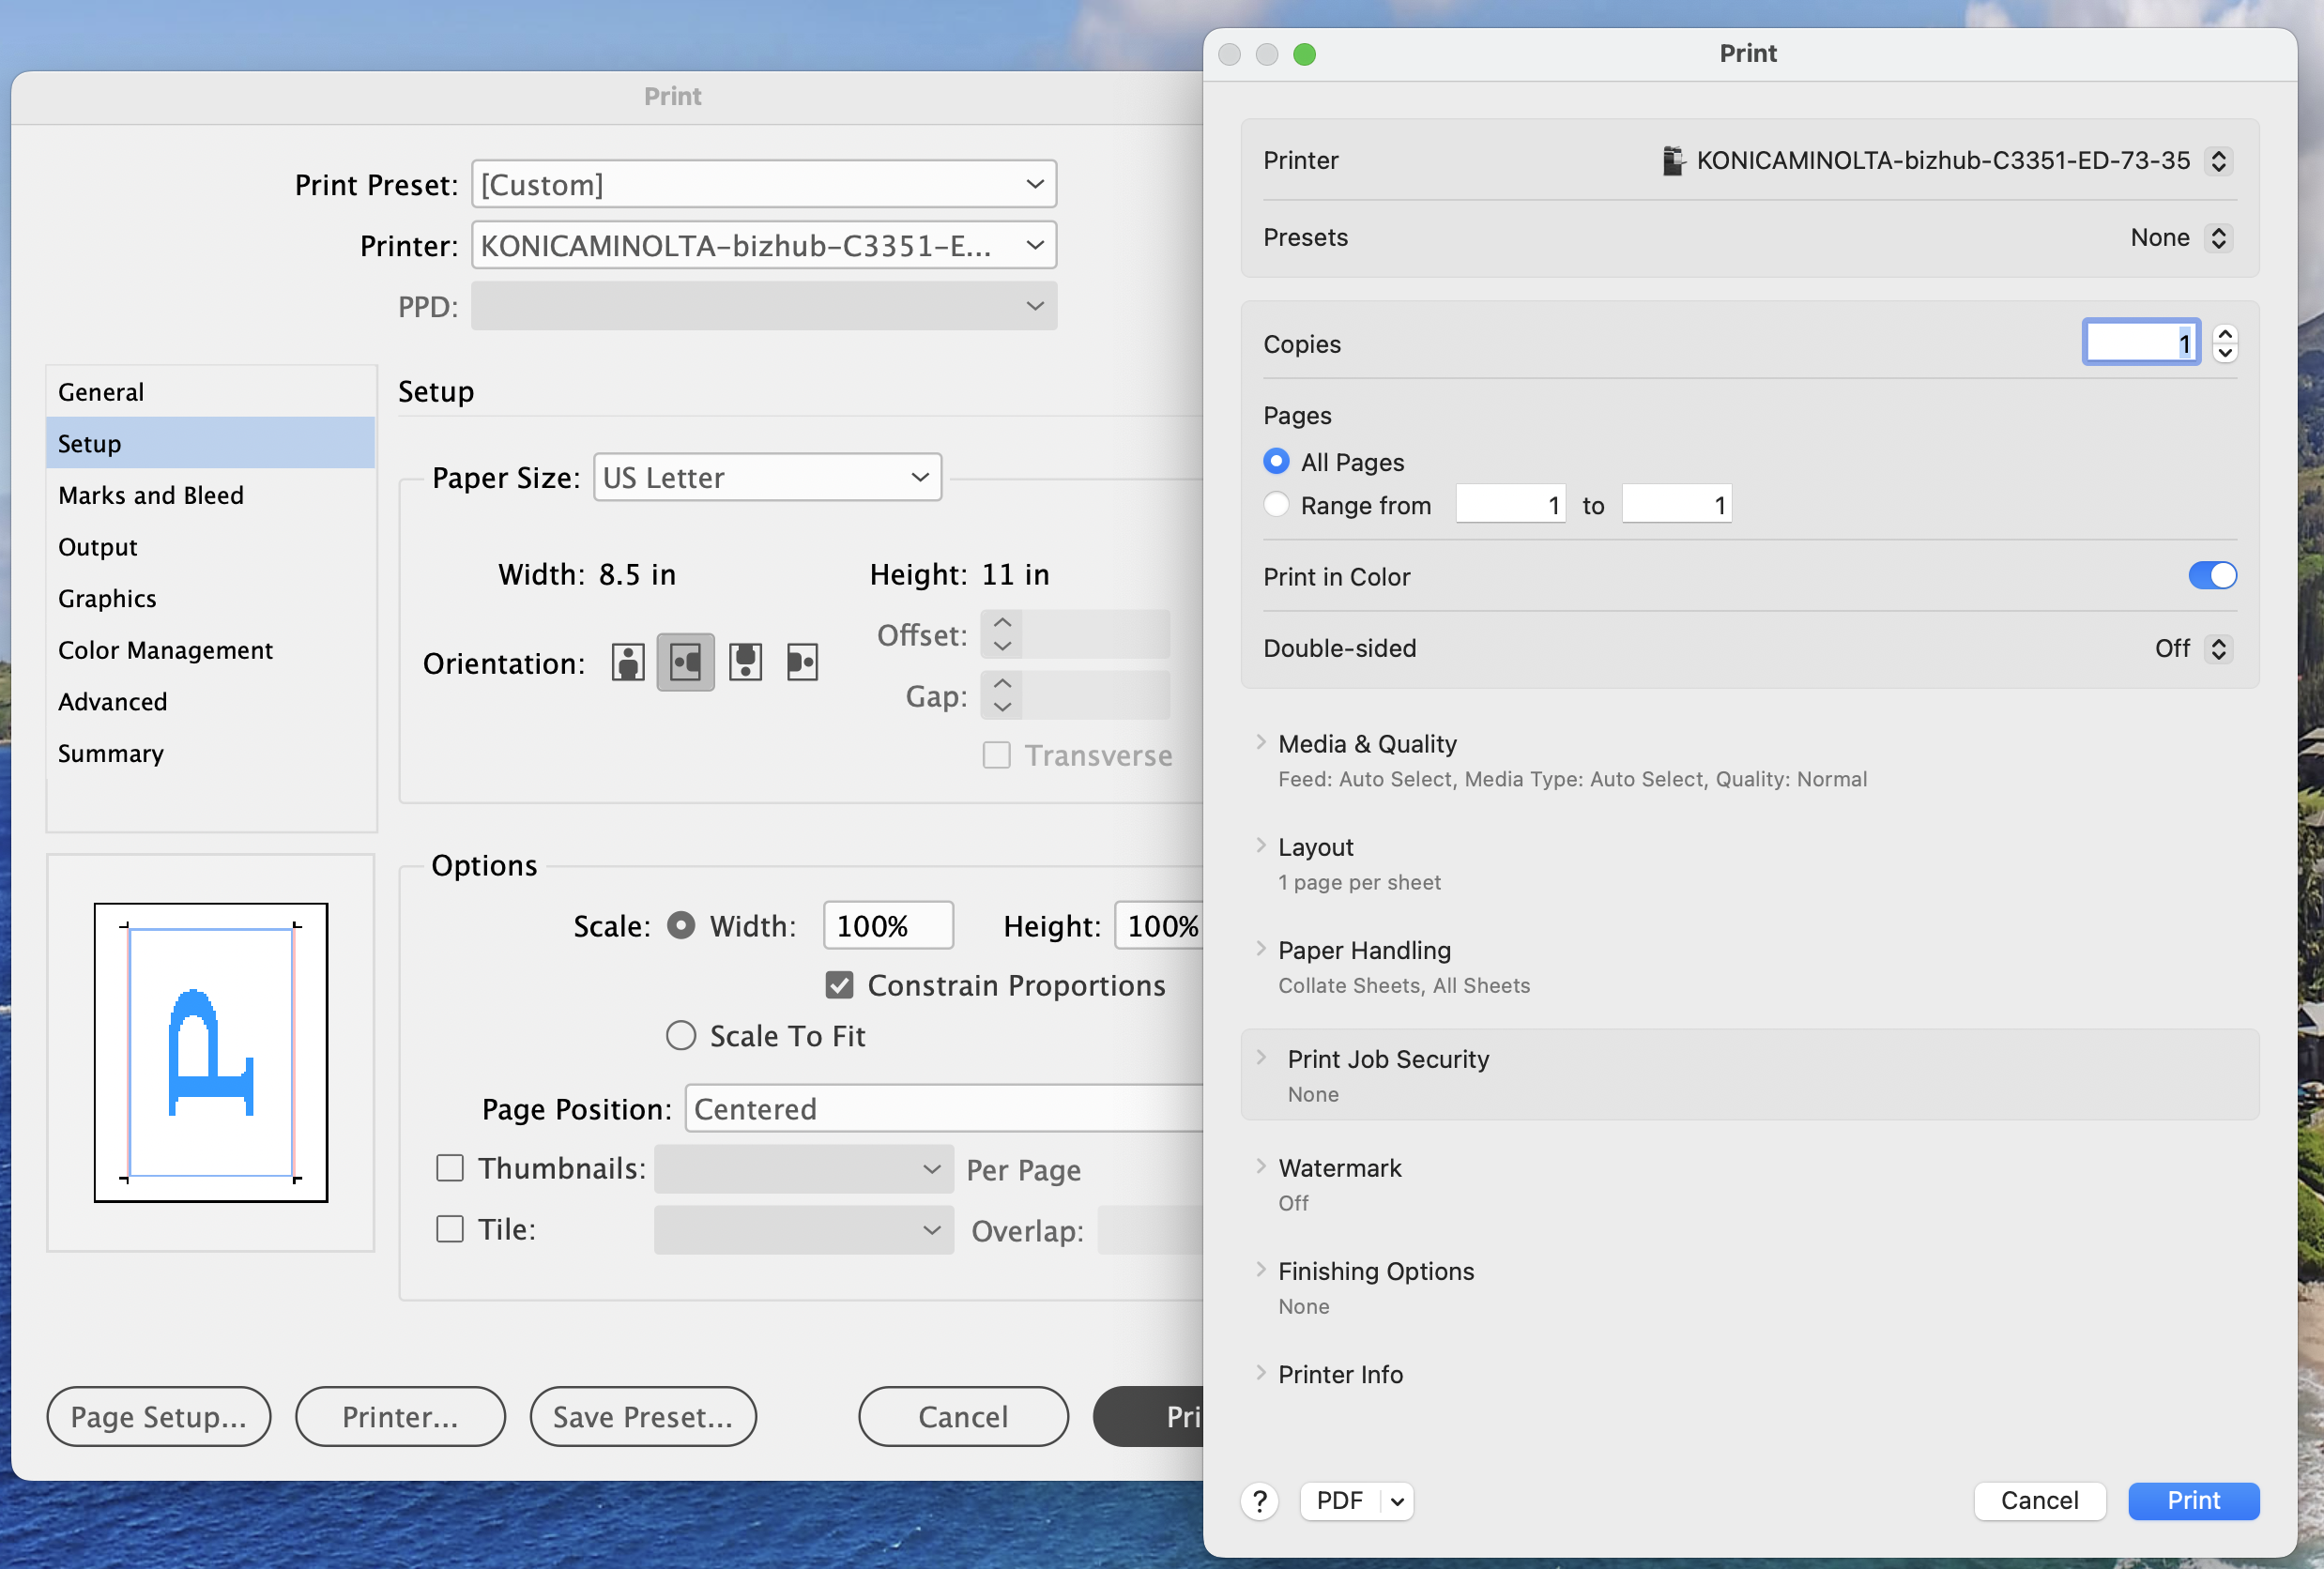Enable the Transverse checkbox

click(996, 755)
